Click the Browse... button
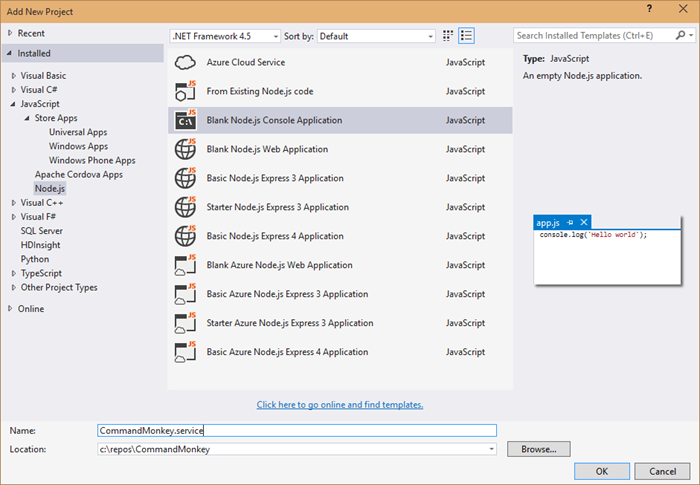 (x=538, y=449)
